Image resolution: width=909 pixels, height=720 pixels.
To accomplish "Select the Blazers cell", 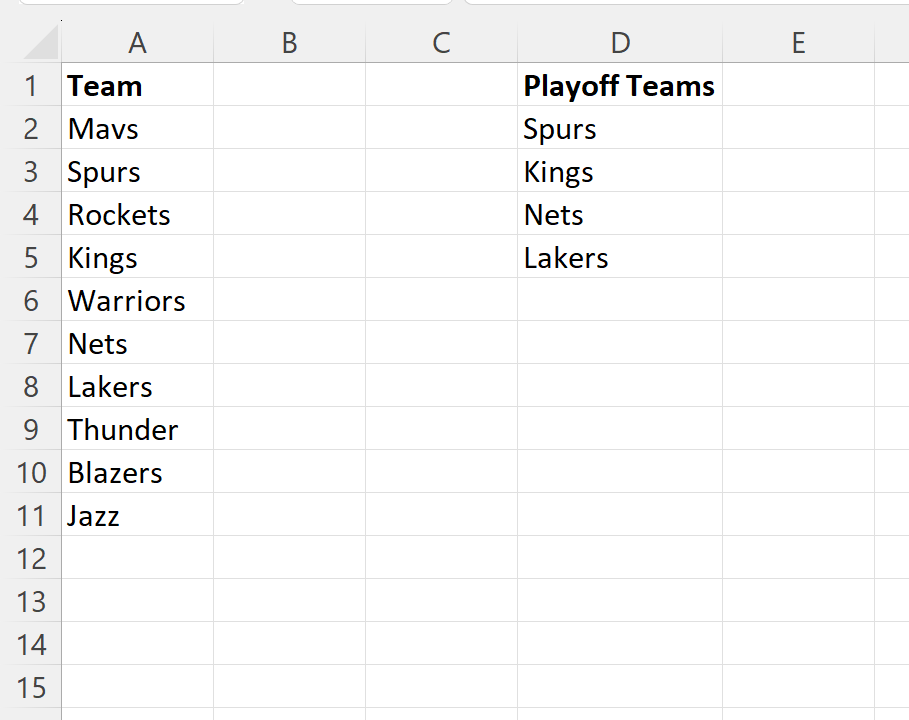I will coord(115,473).
